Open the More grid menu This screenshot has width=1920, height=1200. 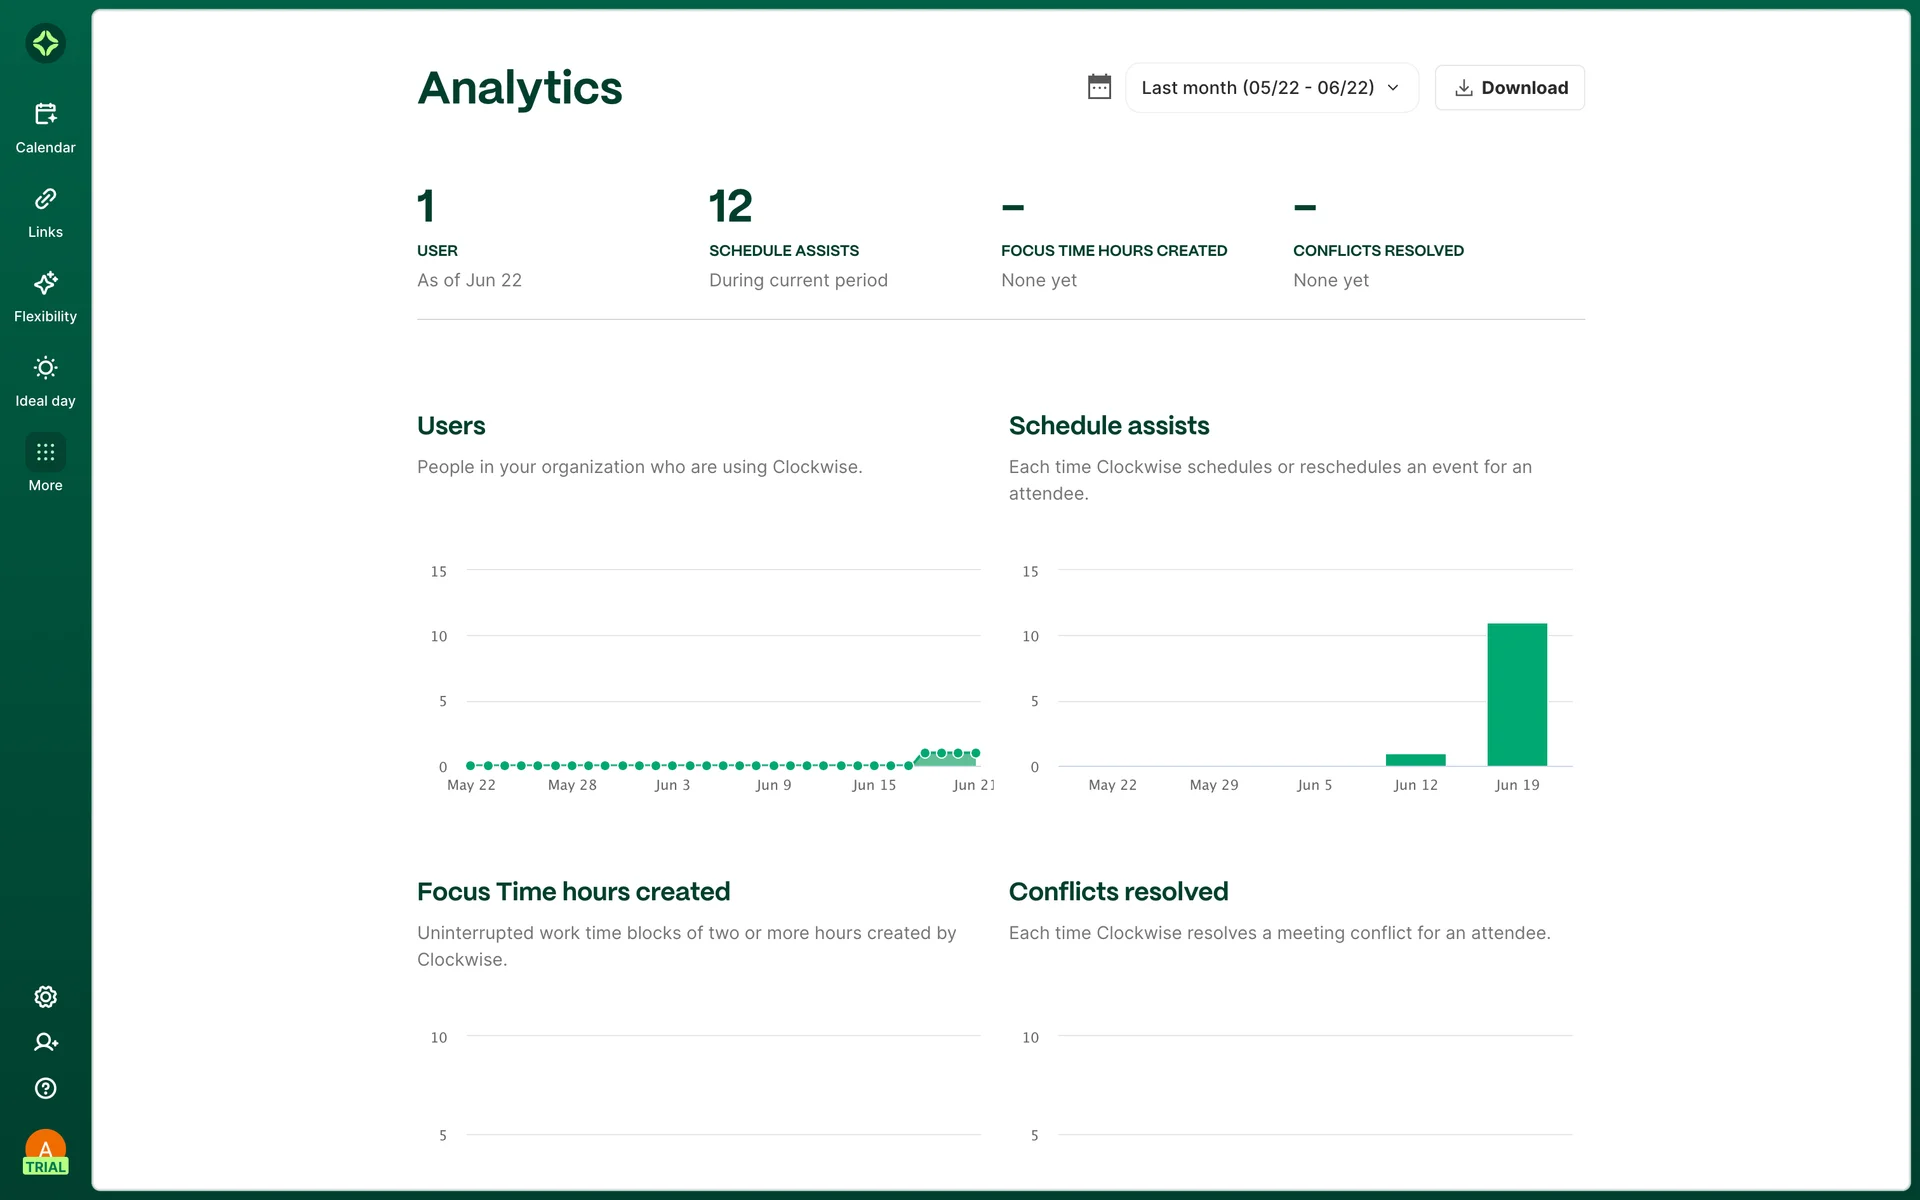click(45, 453)
